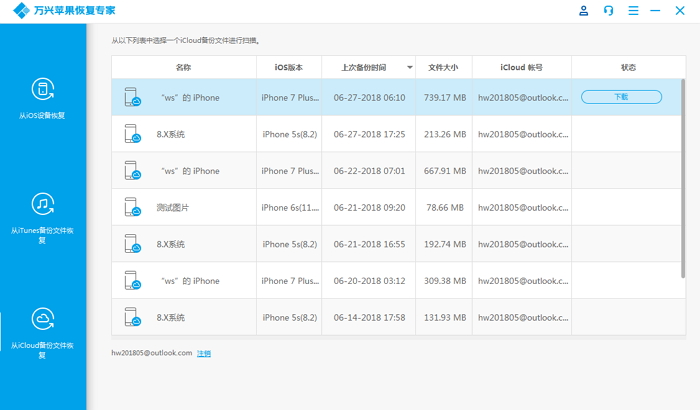Click the 文件大小 column header
The height and width of the screenshot is (410, 700).
443,68
